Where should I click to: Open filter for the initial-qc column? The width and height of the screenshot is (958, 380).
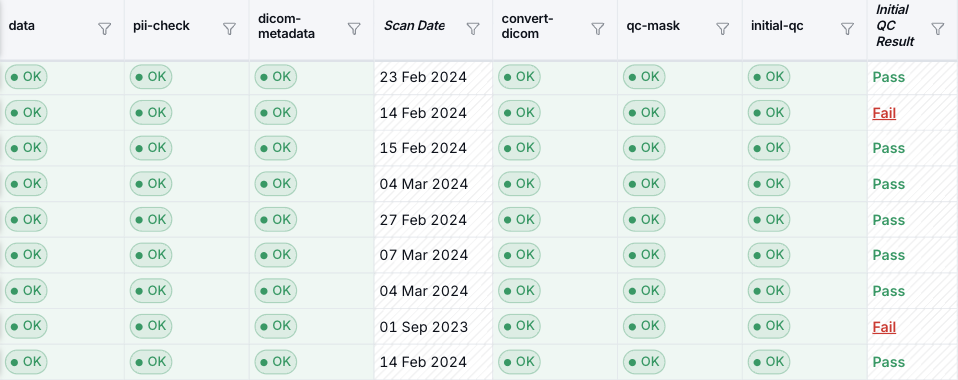pos(847,29)
